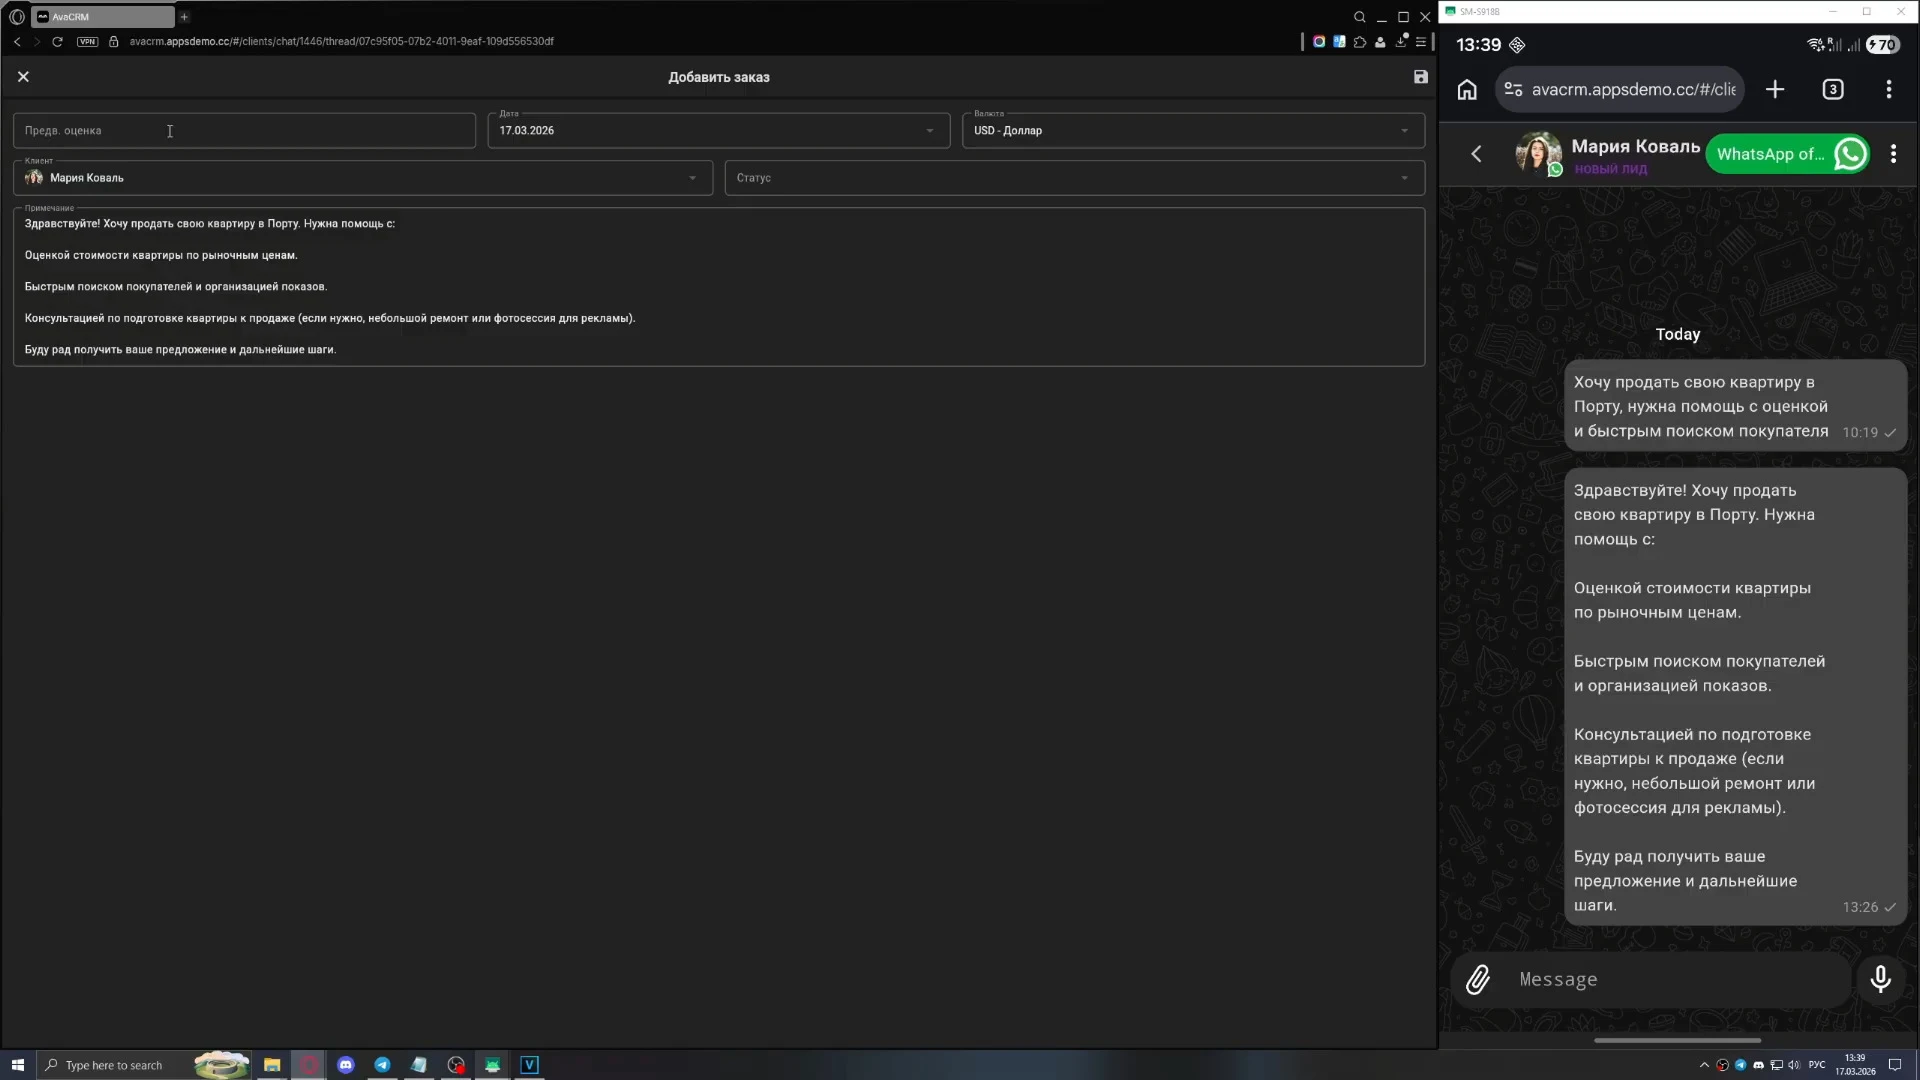Image resolution: width=1920 pixels, height=1080 pixels.
Task: Tap the microphone voice message icon
Action: point(1880,980)
